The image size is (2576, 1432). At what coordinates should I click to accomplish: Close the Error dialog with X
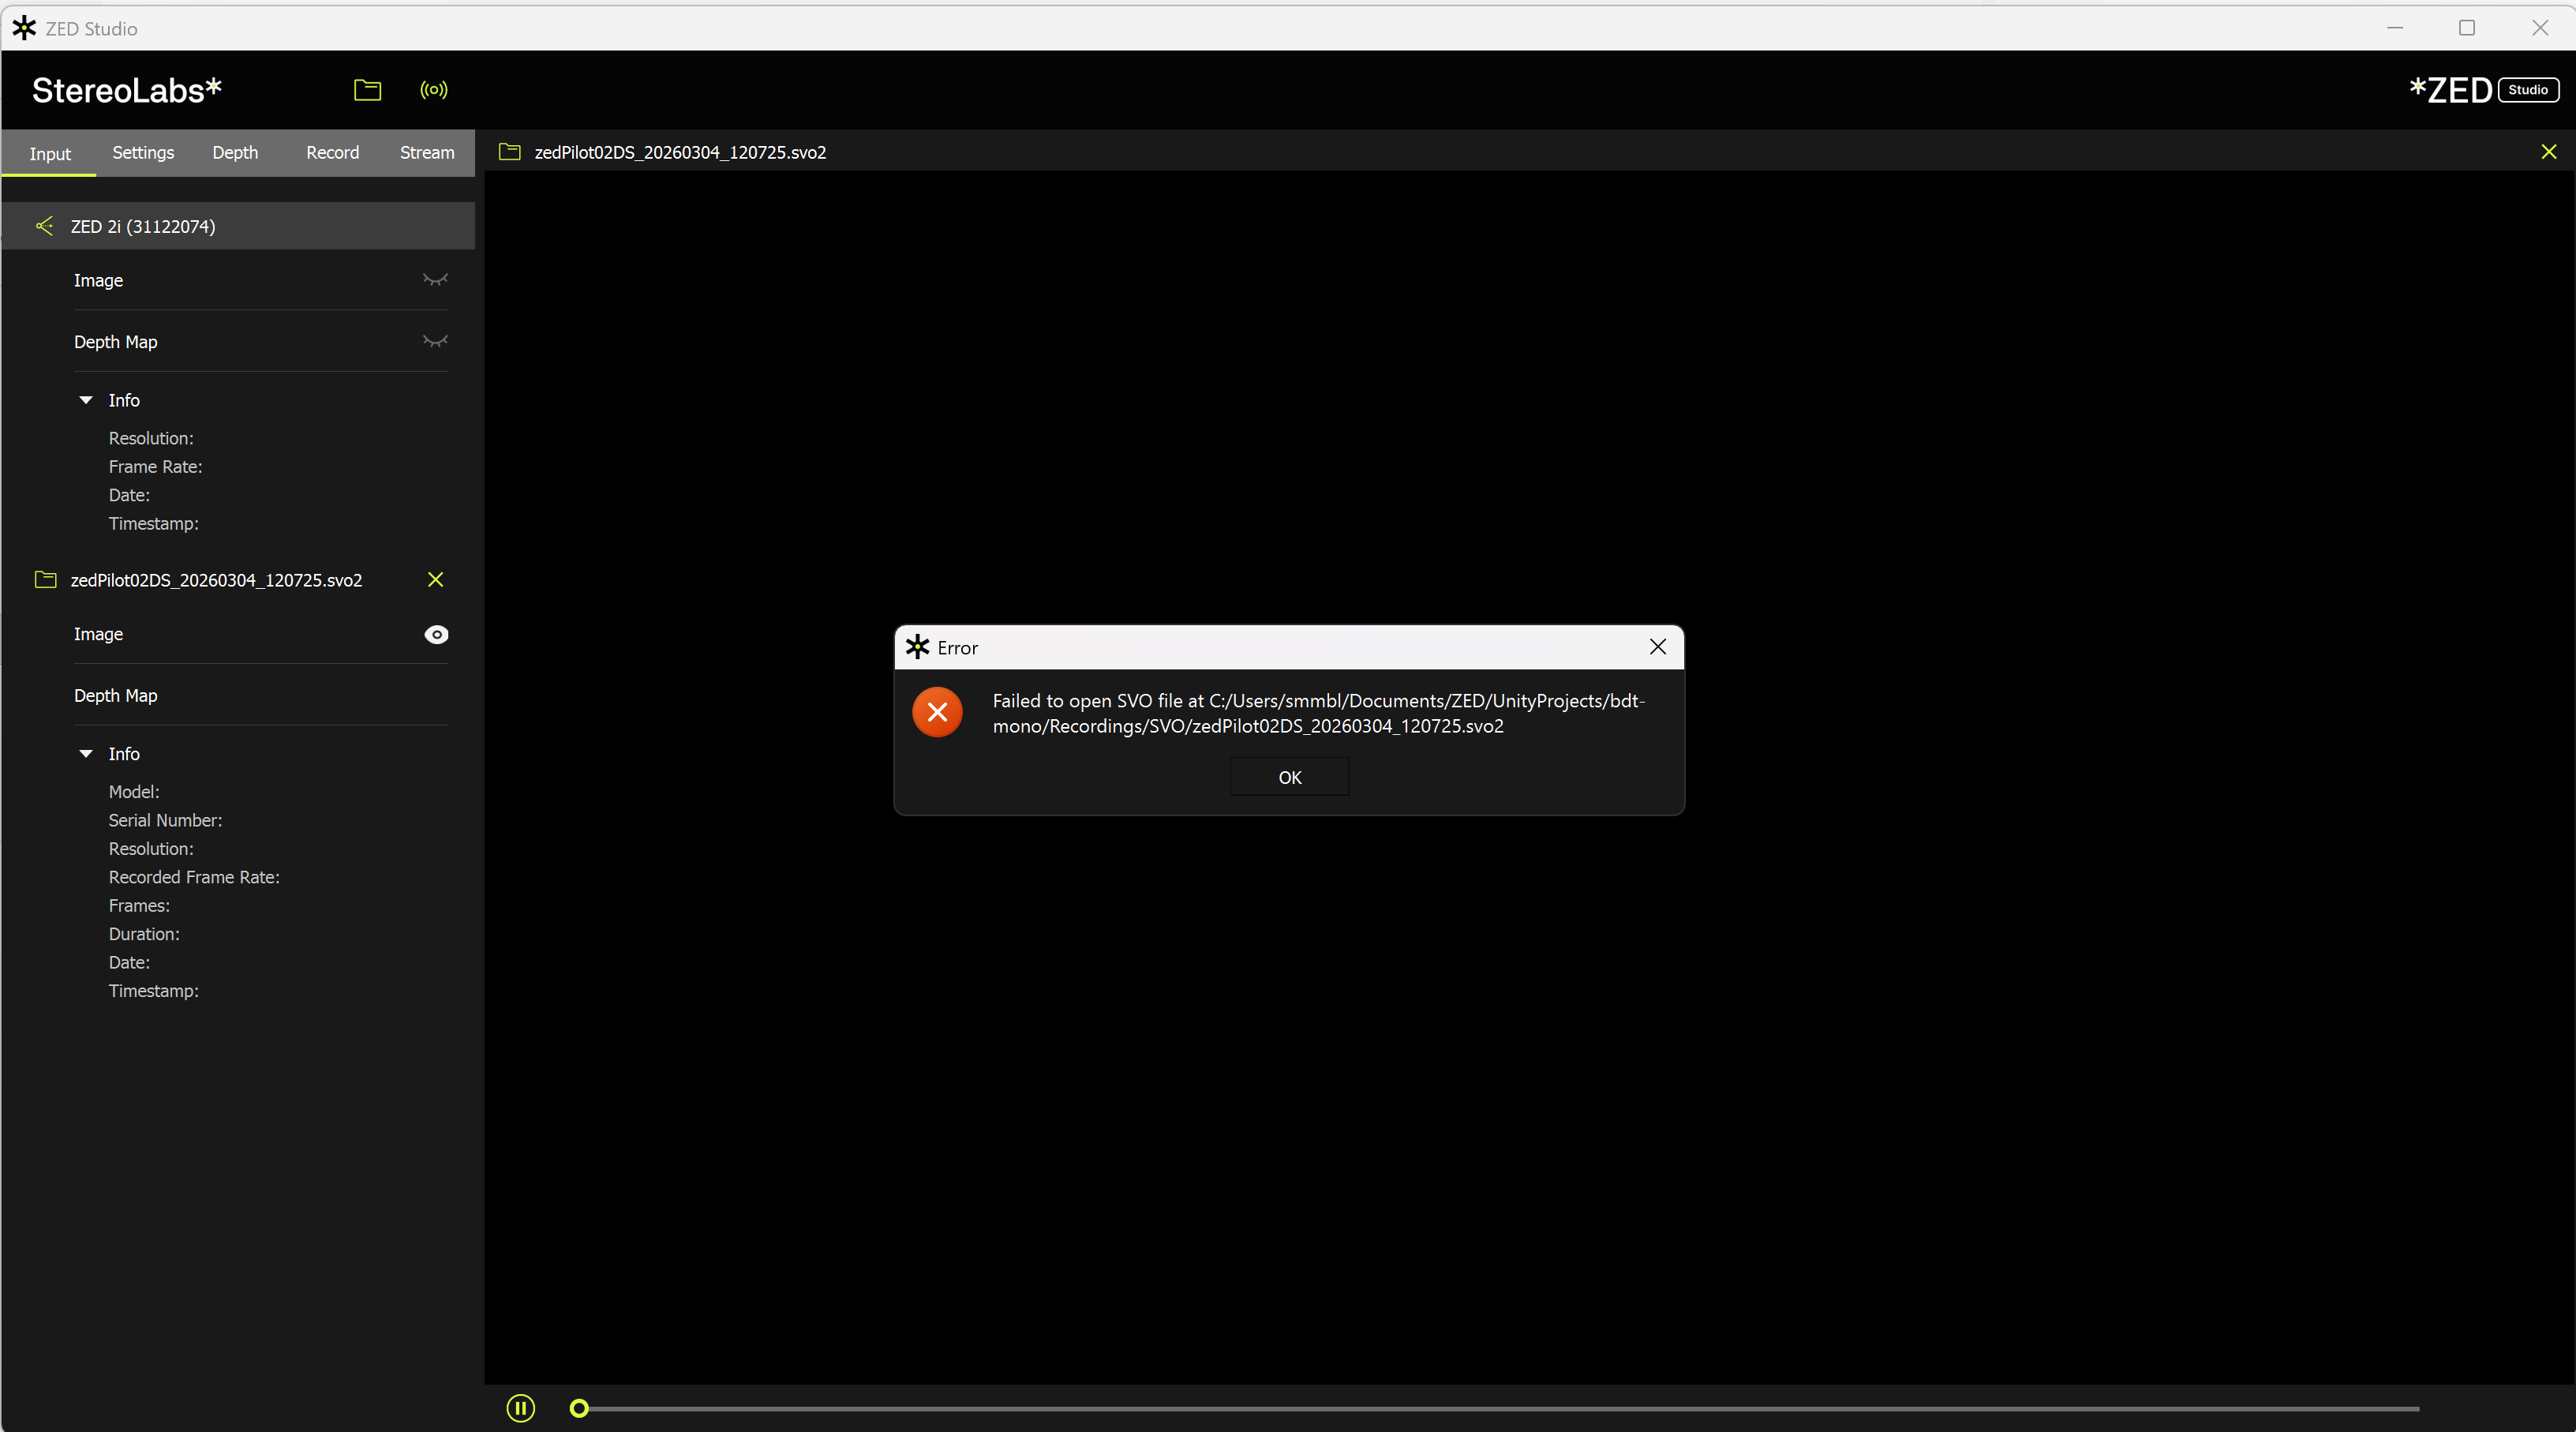coord(1657,647)
